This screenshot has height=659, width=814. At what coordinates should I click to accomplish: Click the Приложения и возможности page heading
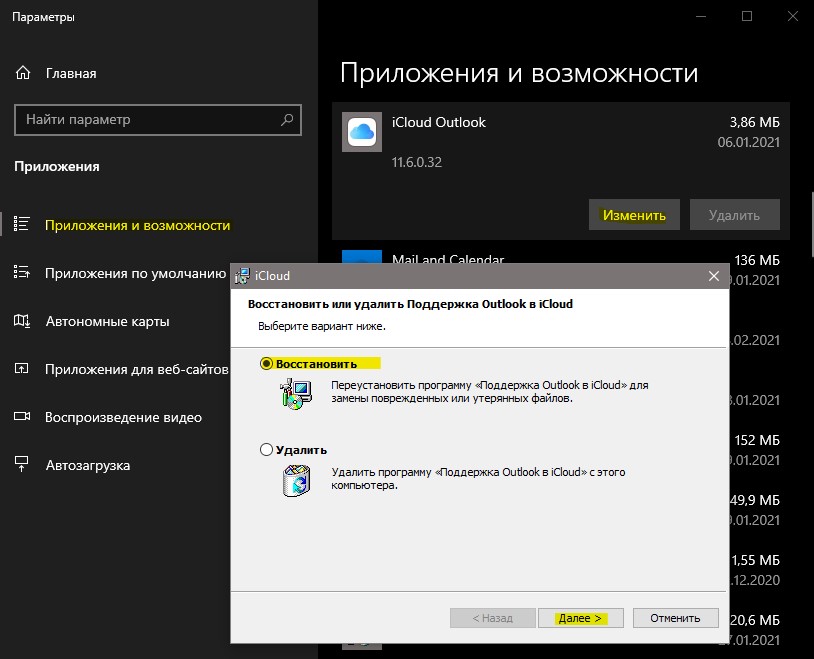[519, 73]
